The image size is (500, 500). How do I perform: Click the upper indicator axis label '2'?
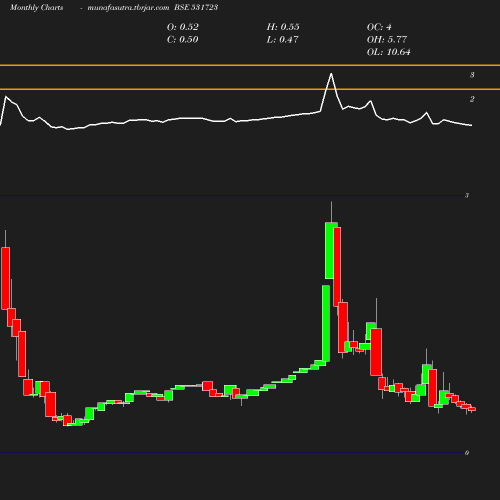[x=472, y=99]
